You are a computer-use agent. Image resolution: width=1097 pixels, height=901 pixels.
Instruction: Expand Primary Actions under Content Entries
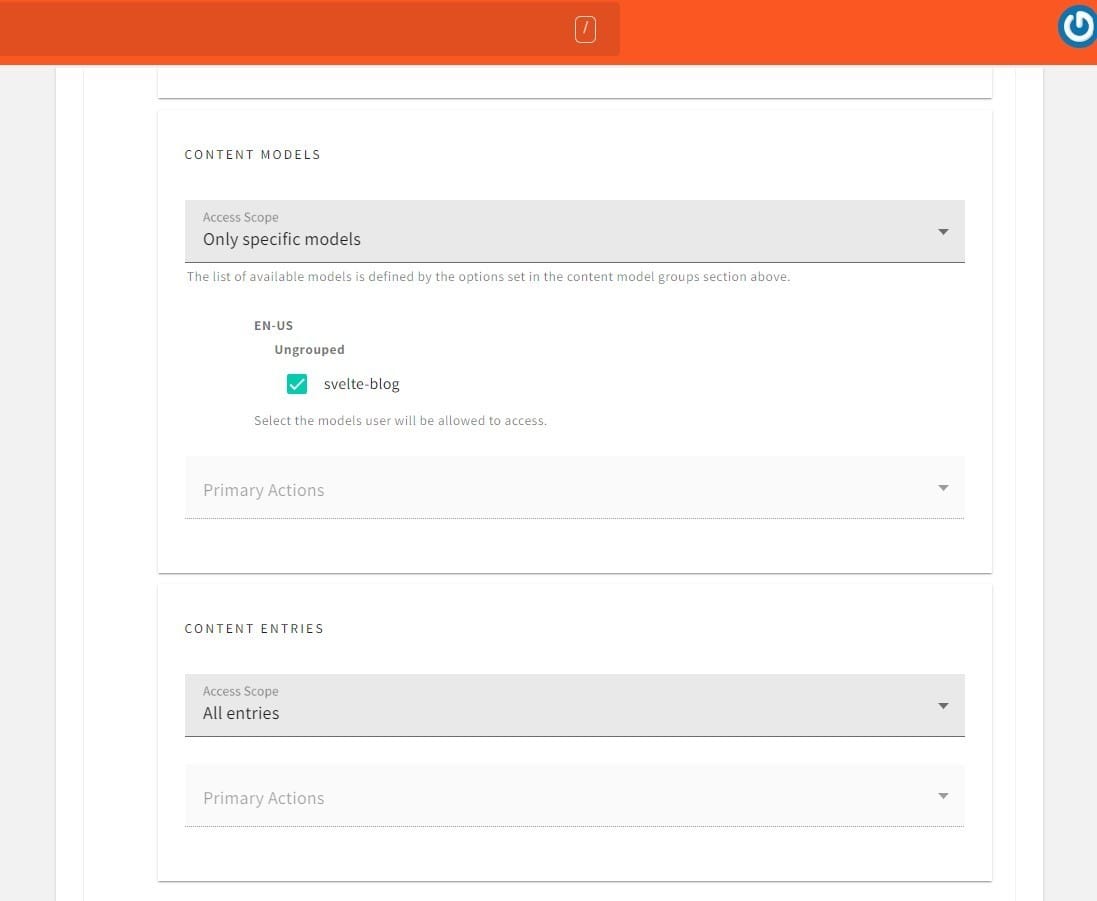point(574,797)
